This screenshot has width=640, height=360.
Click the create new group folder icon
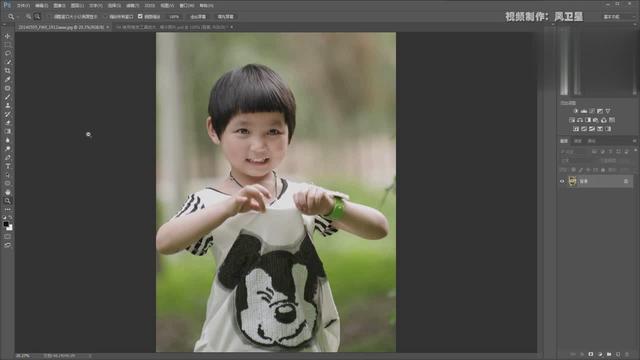609,354
